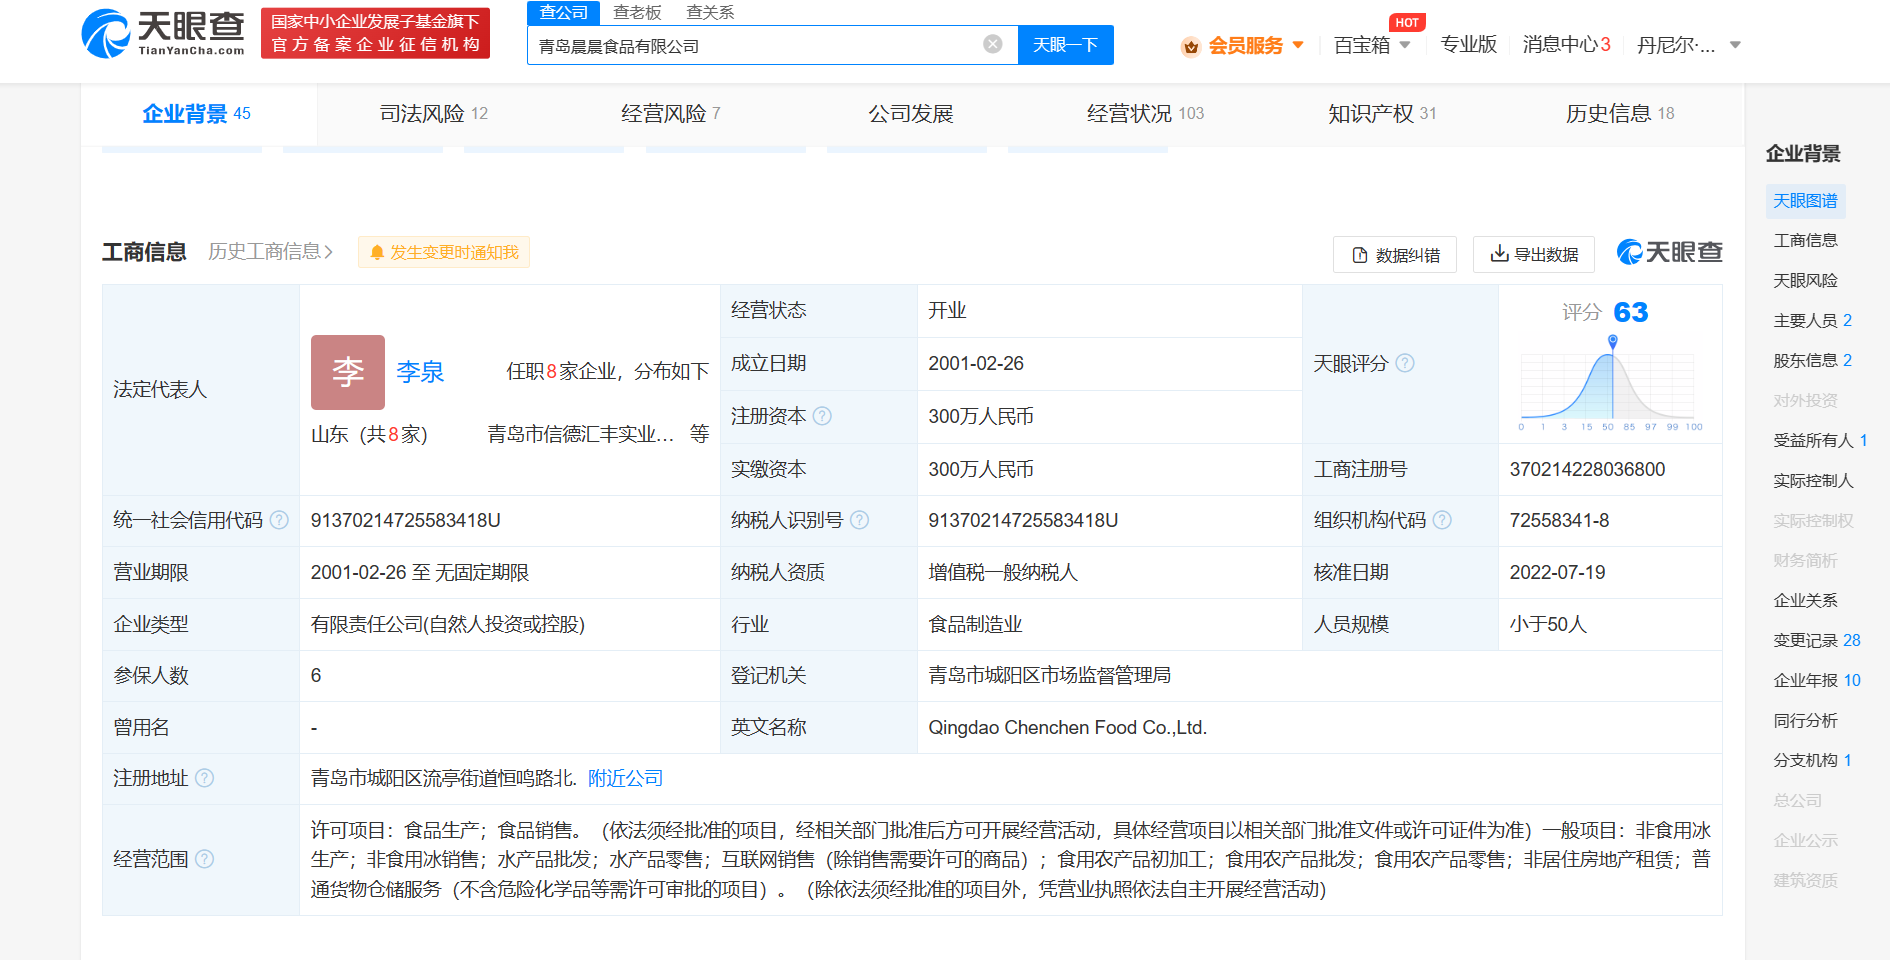The width and height of the screenshot is (1890, 960).
Task: Click the 李 avatar tile
Action: tap(348, 372)
